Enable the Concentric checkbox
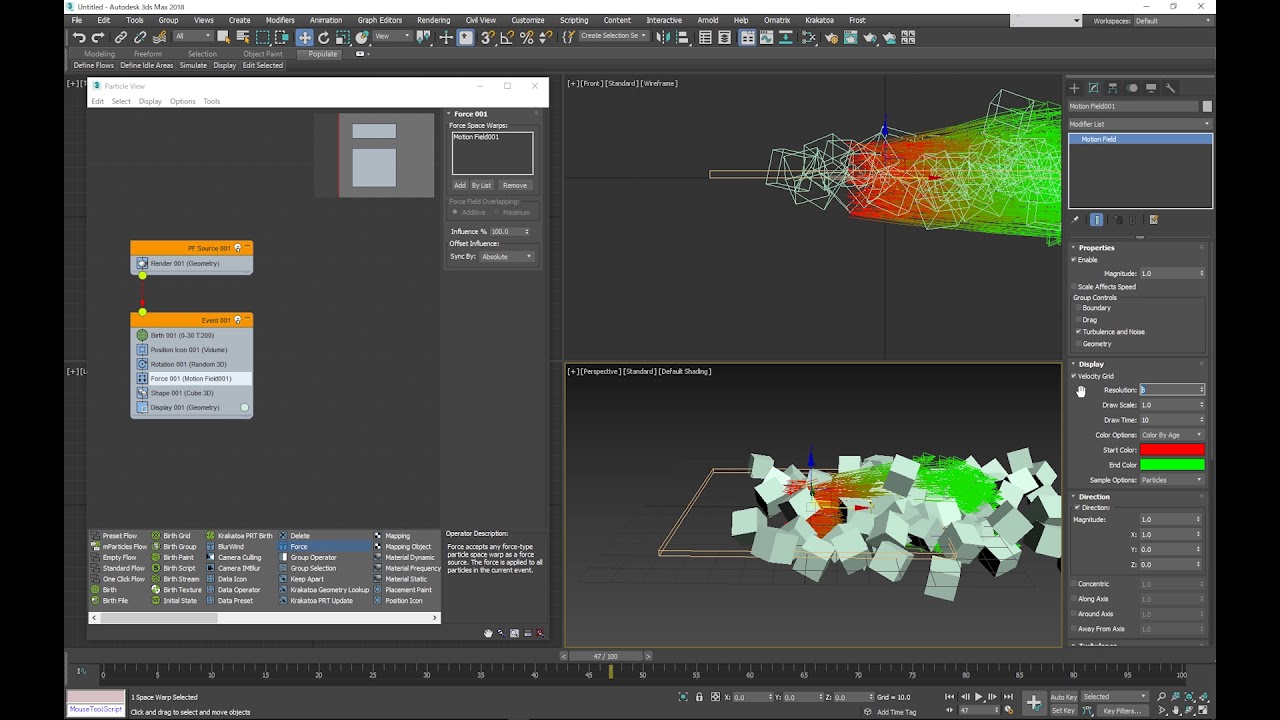The width and height of the screenshot is (1280, 720). [x=1075, y=584]
